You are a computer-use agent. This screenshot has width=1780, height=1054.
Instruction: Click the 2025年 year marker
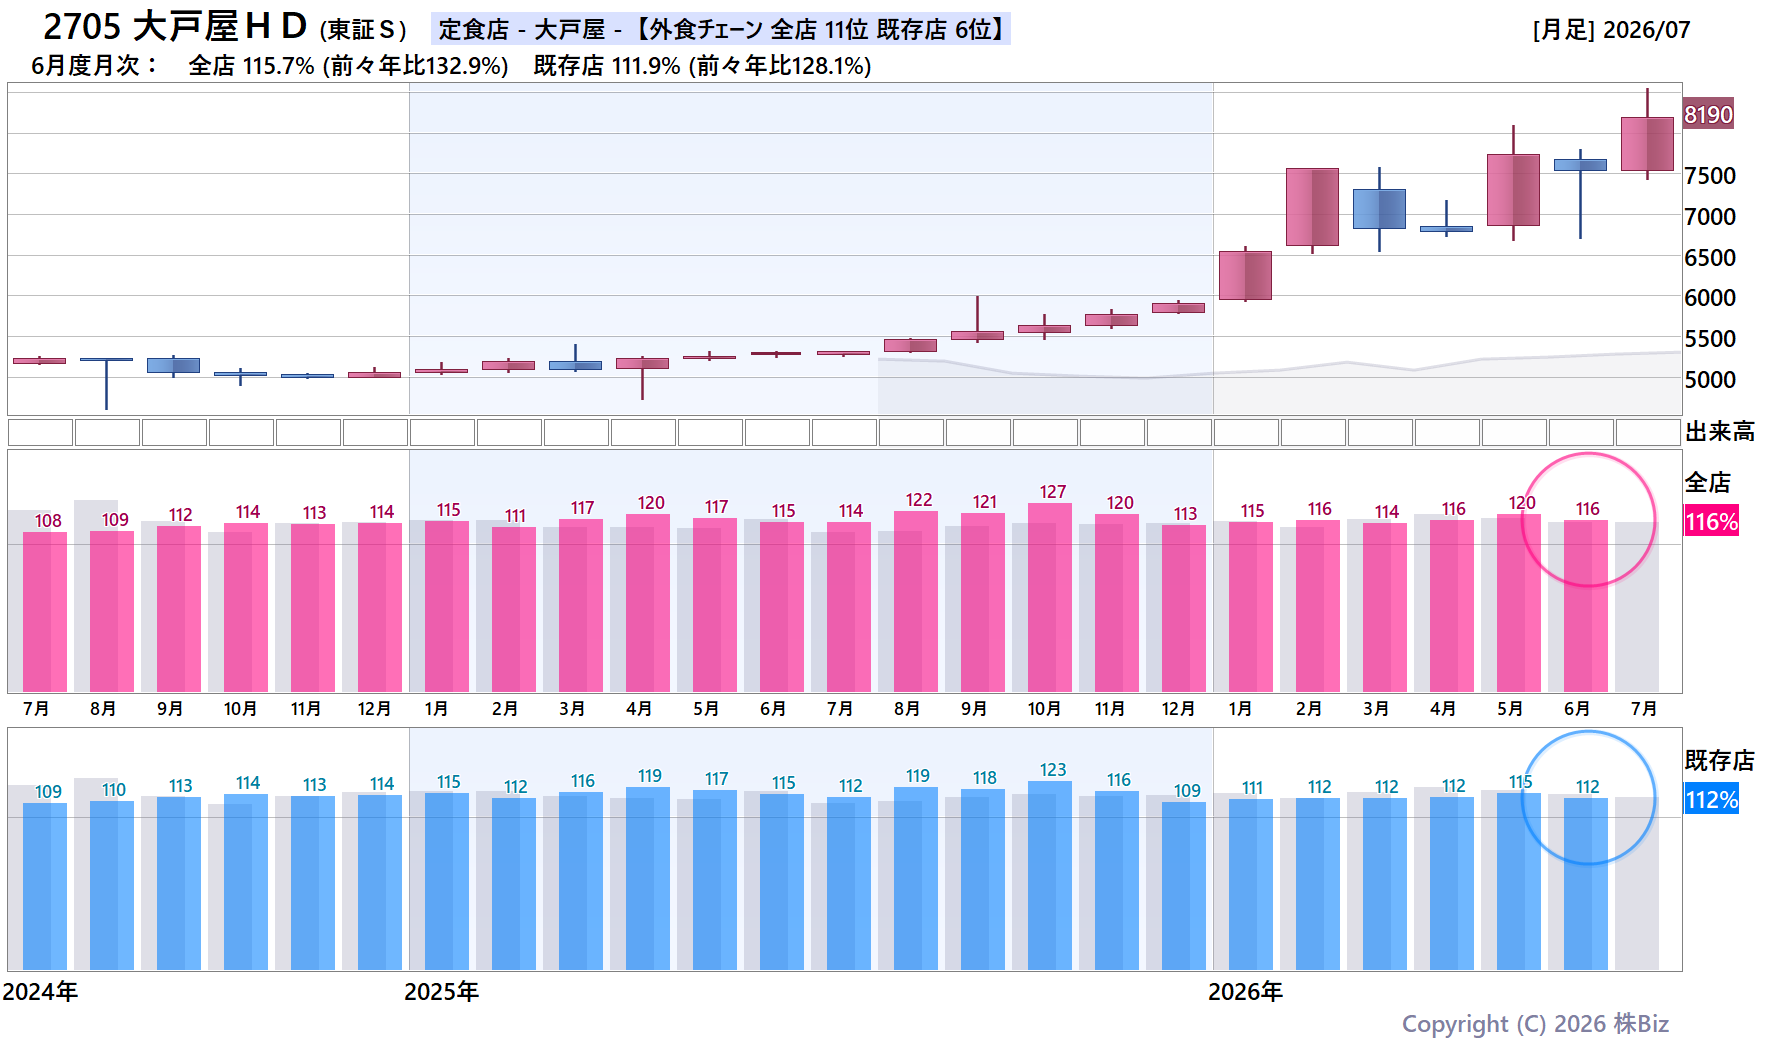point(441,992)
